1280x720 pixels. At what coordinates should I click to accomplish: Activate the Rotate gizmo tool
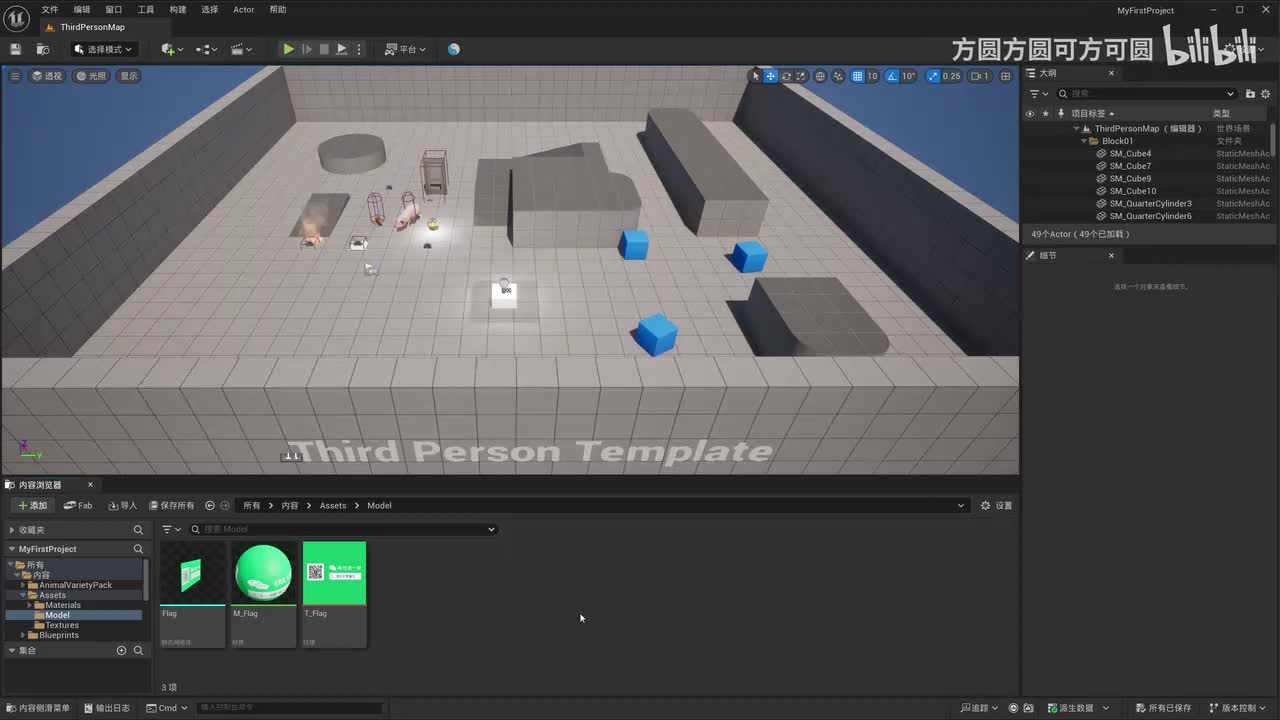786,76
